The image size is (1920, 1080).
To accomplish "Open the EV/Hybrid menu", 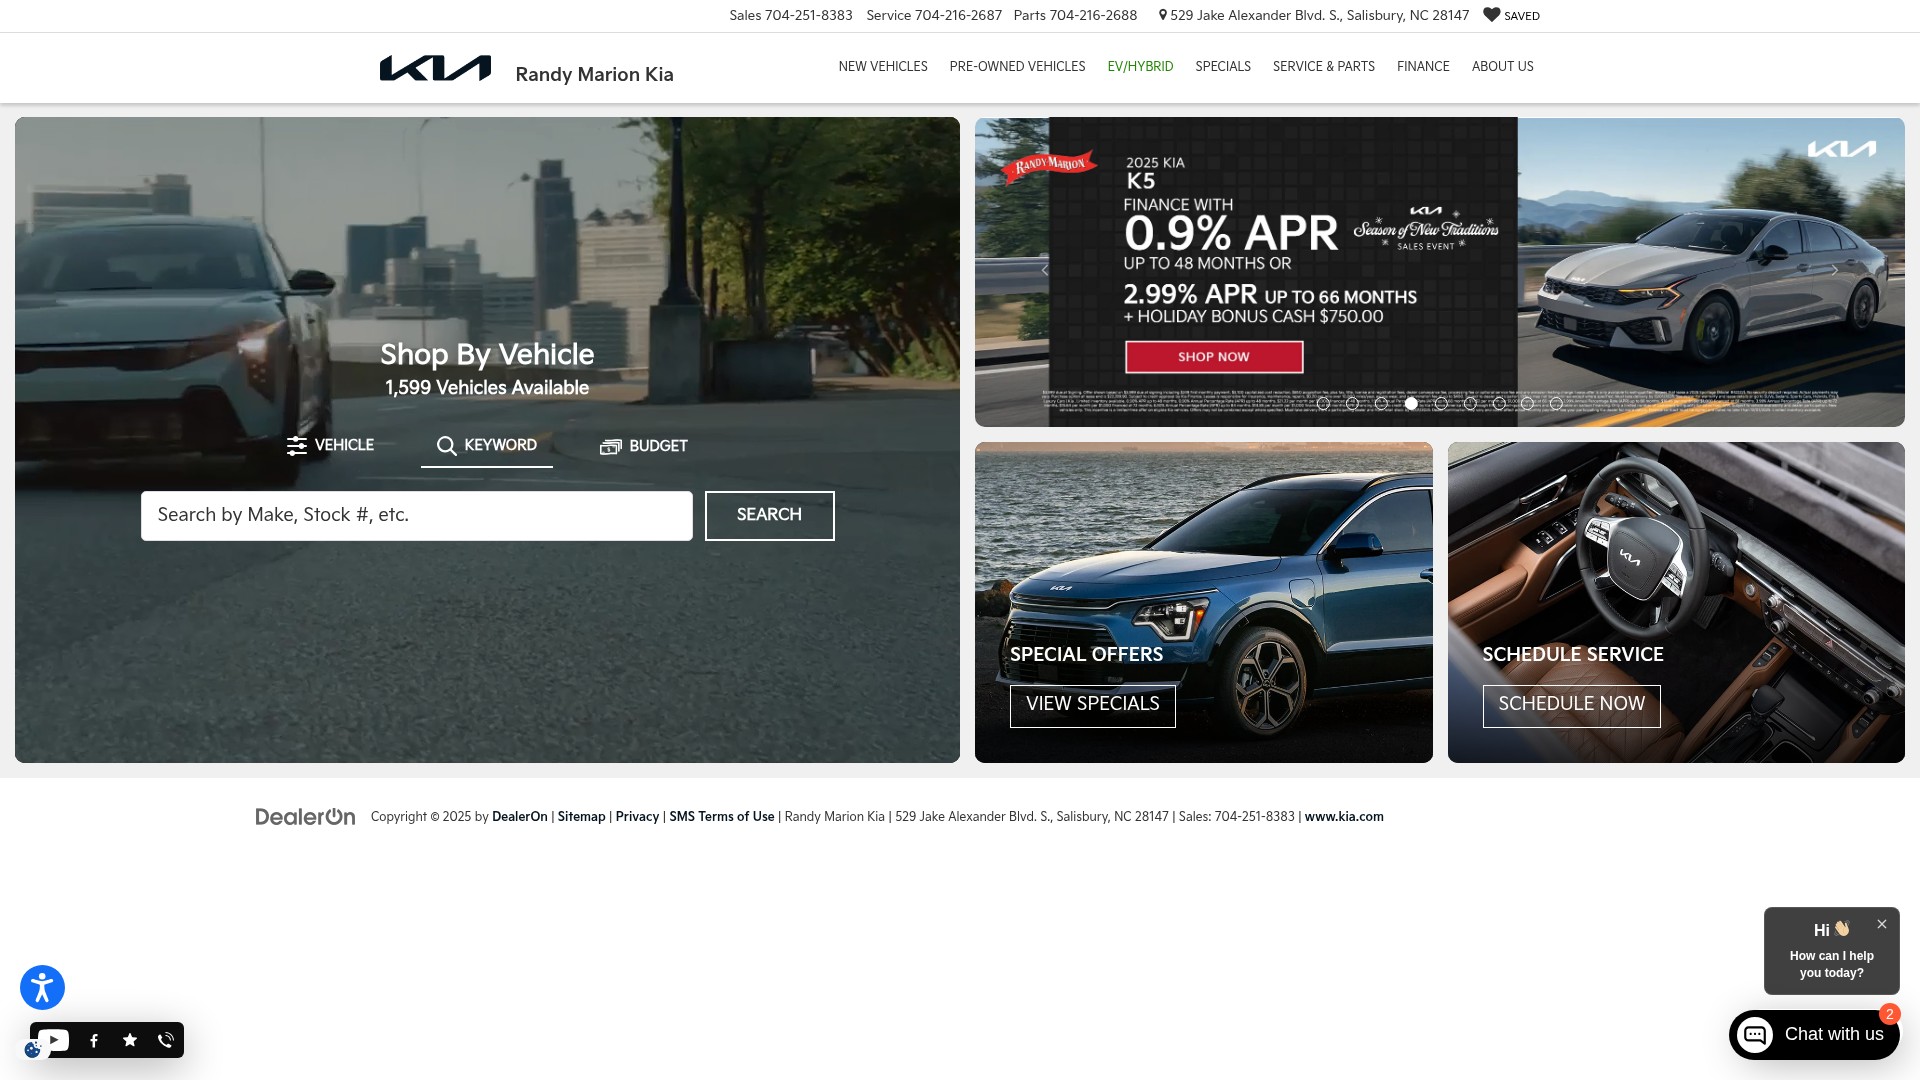I will 1140,67.
